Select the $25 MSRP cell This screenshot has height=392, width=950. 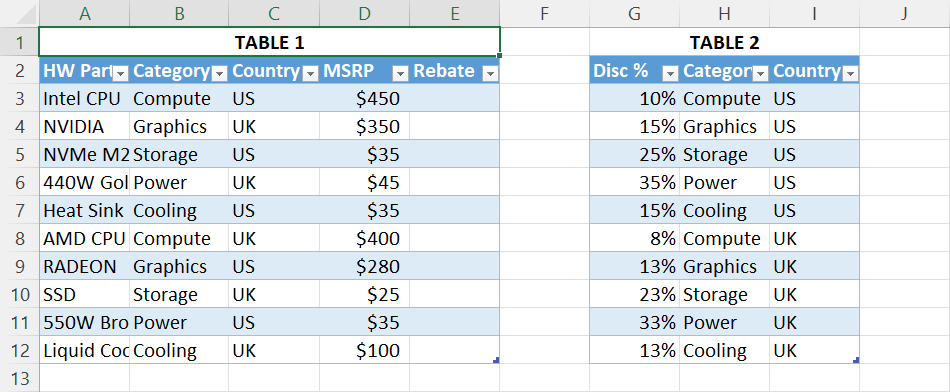pos(364,294)
